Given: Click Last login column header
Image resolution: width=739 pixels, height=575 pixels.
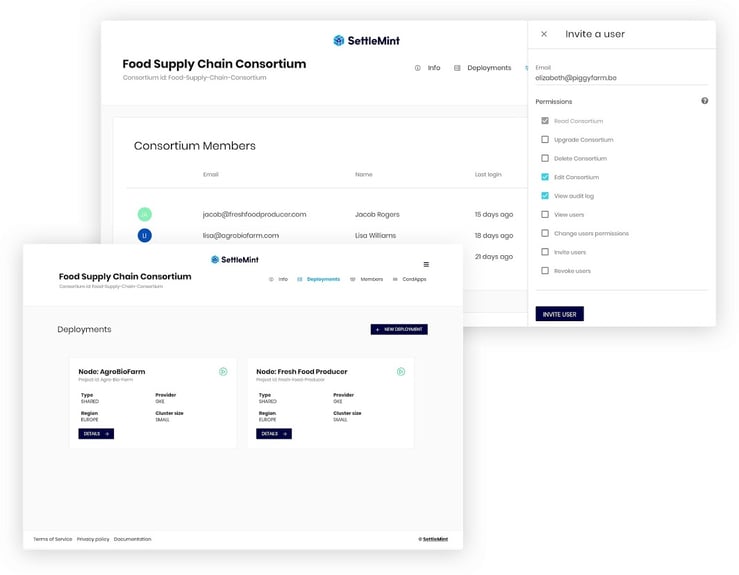Looking at the screenshot, I should pyautogui.click(x=488, y=174).
